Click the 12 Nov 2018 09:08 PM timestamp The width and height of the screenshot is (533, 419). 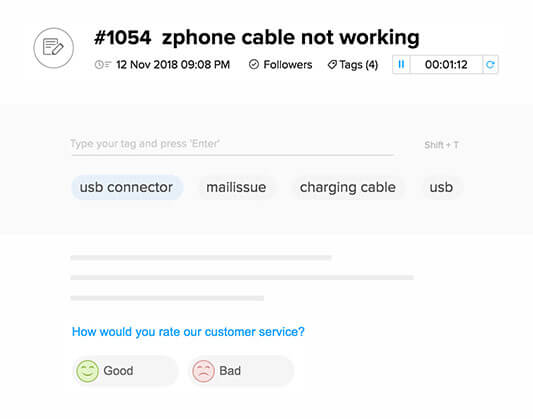173,65
